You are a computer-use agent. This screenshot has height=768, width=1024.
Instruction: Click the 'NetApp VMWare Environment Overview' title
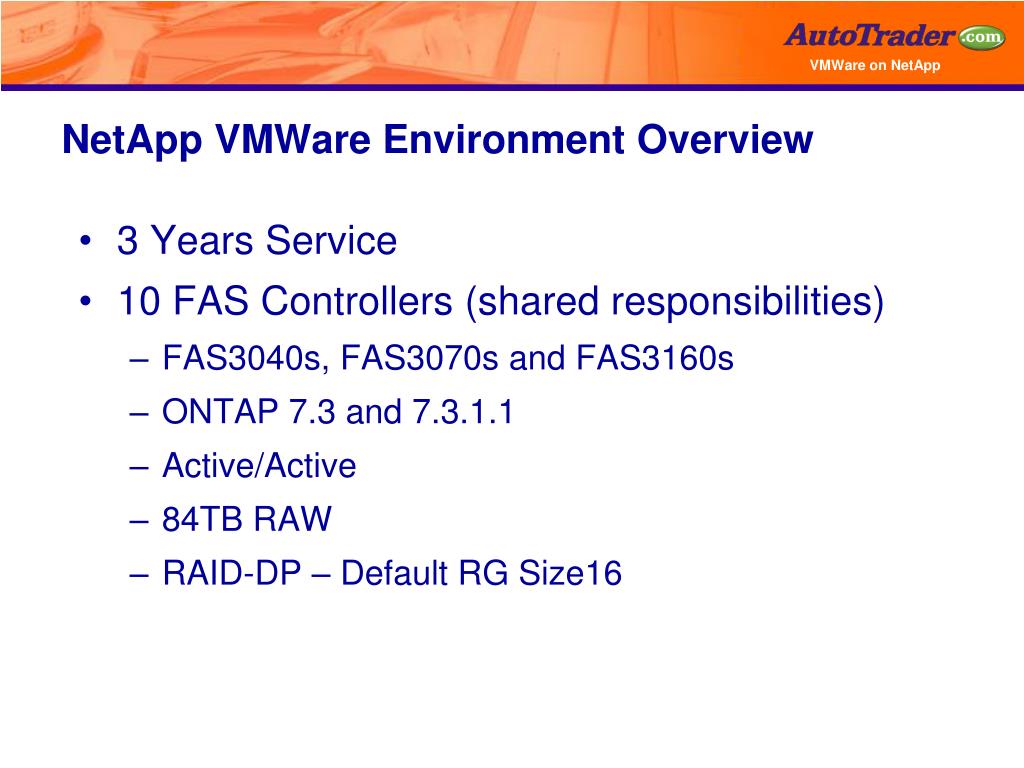click(x=438, y=140)
